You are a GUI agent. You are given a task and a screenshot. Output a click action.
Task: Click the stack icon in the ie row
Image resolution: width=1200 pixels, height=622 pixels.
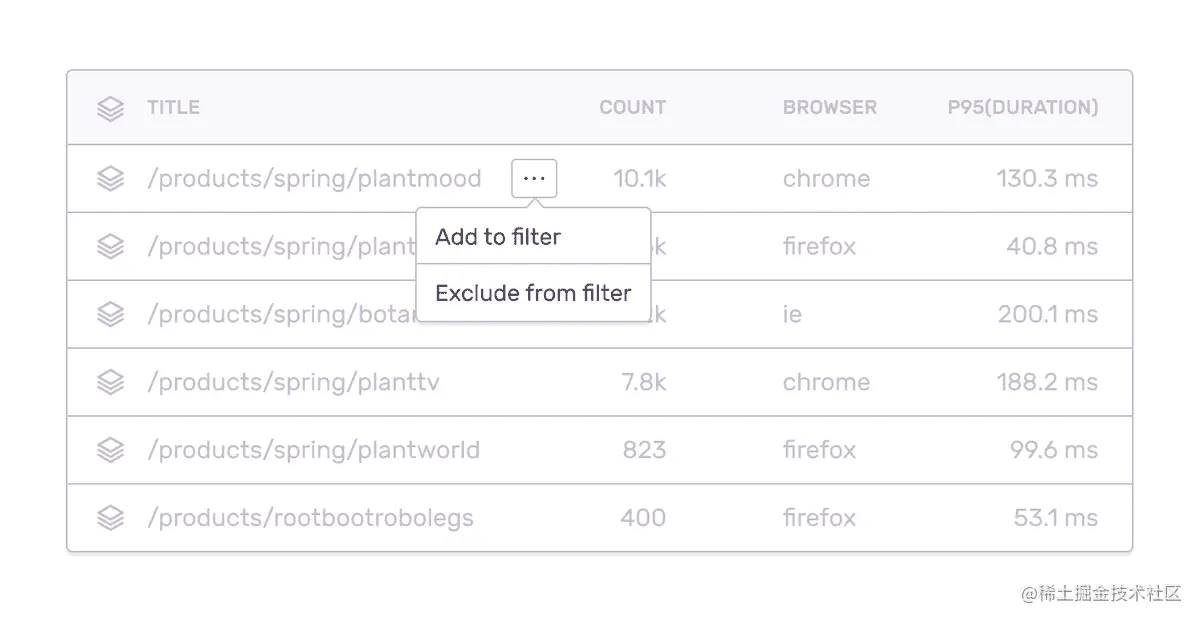tap(110, 315)
